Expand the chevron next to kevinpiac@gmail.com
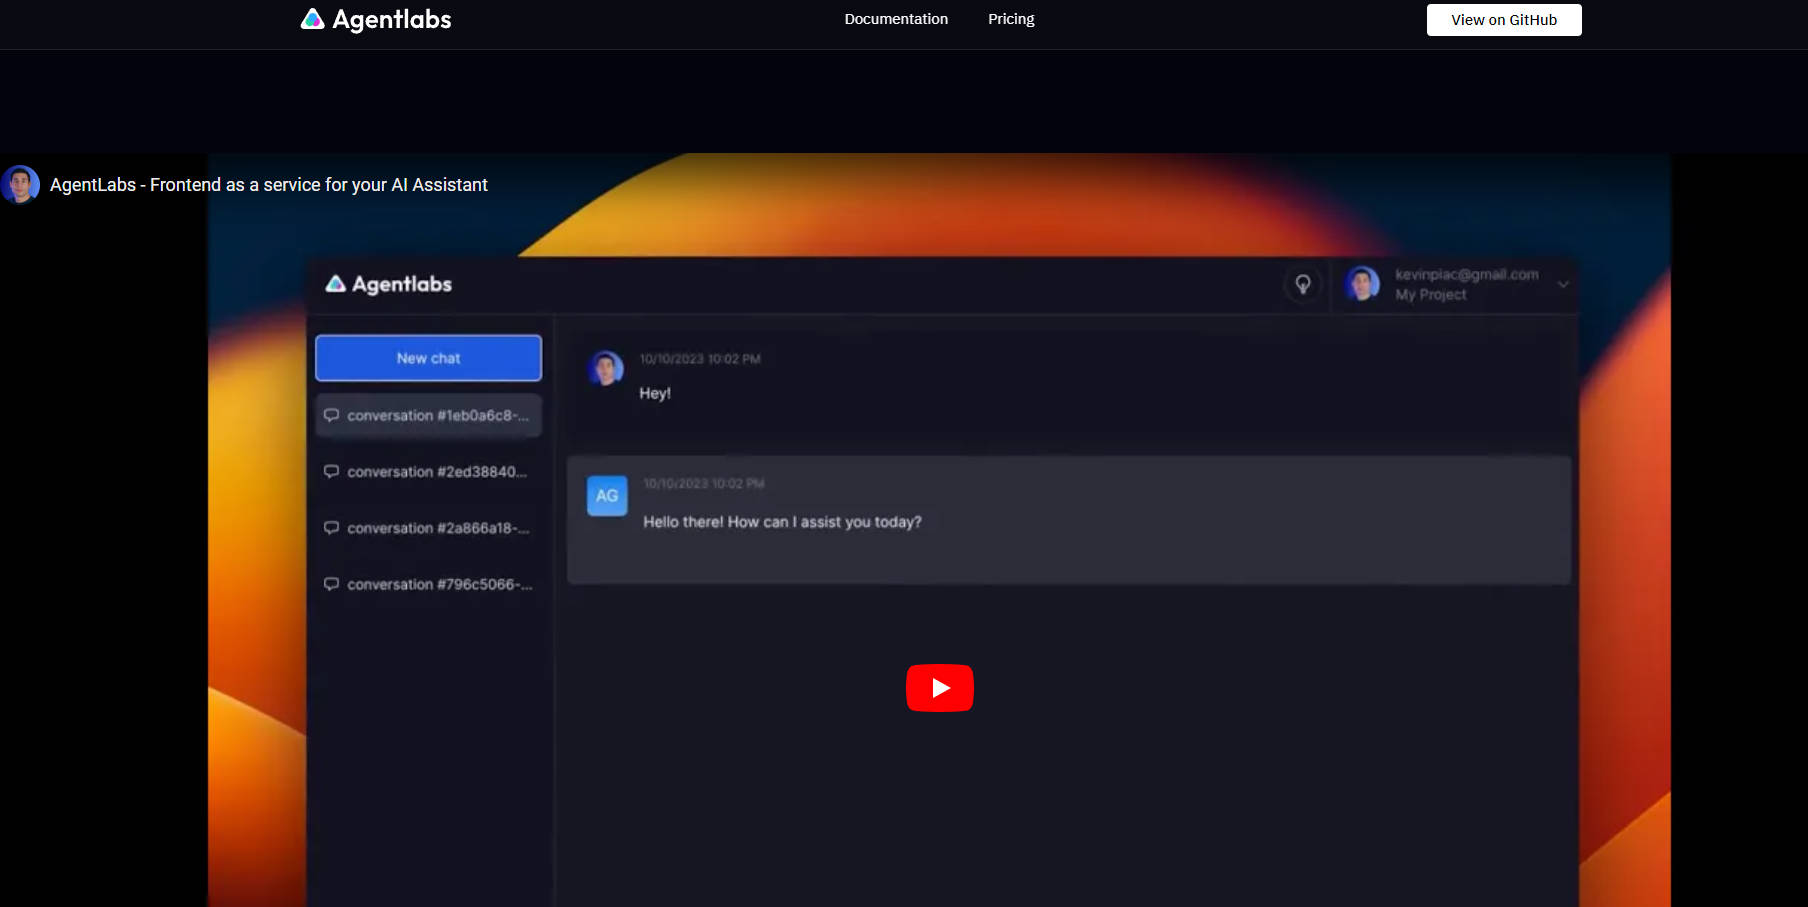This screenshot has height=907, width=1808. coord(1563,284)
